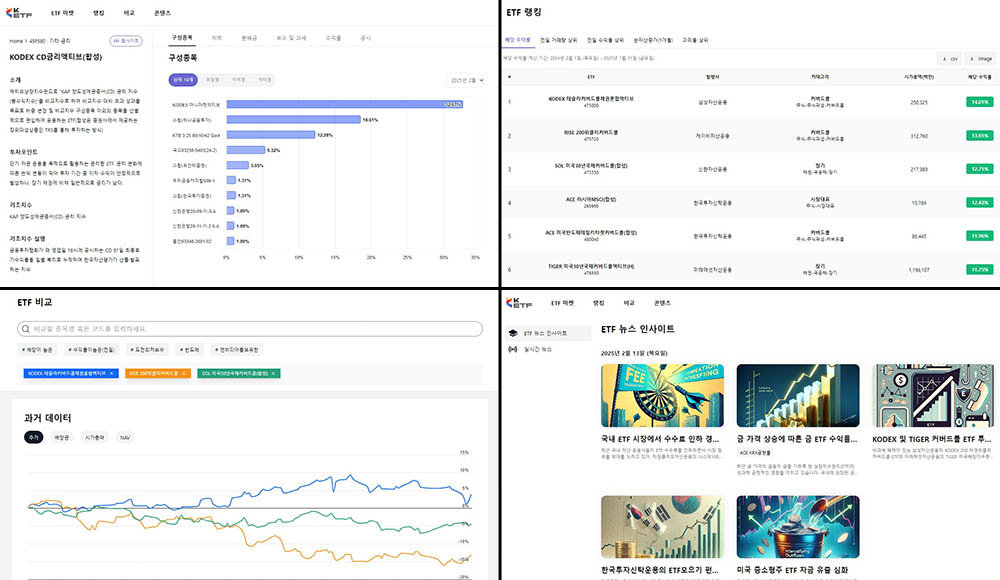Select the 상위 10개 holdings filter pill

pos(184,79)
